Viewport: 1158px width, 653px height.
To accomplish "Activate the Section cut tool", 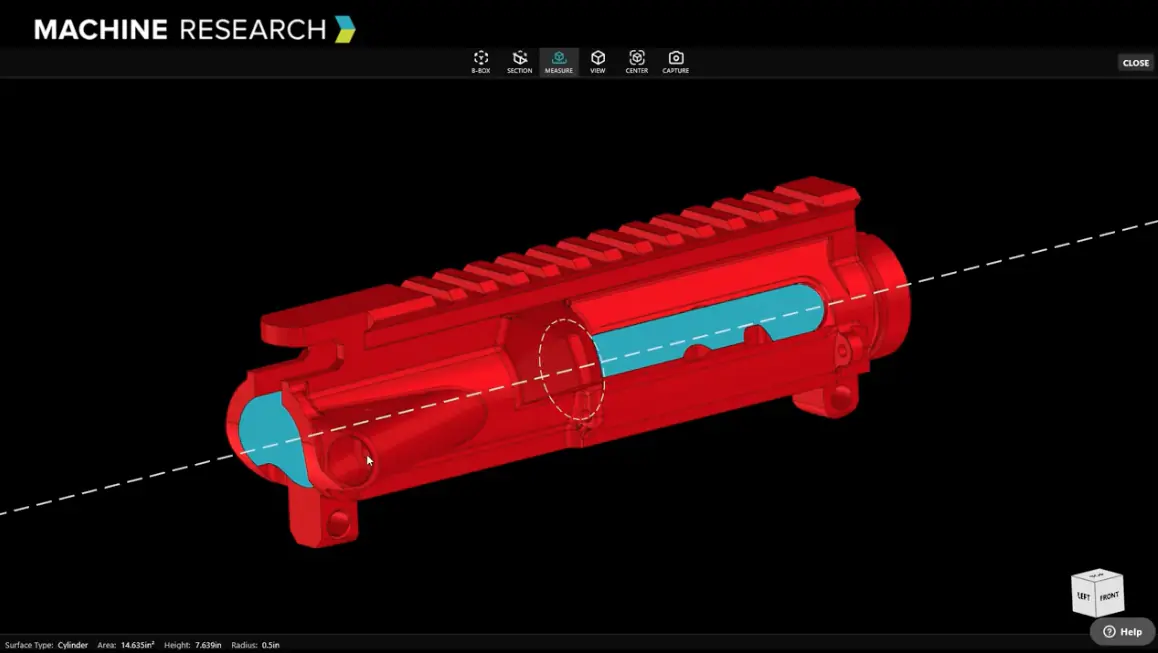I will [519, 62].
